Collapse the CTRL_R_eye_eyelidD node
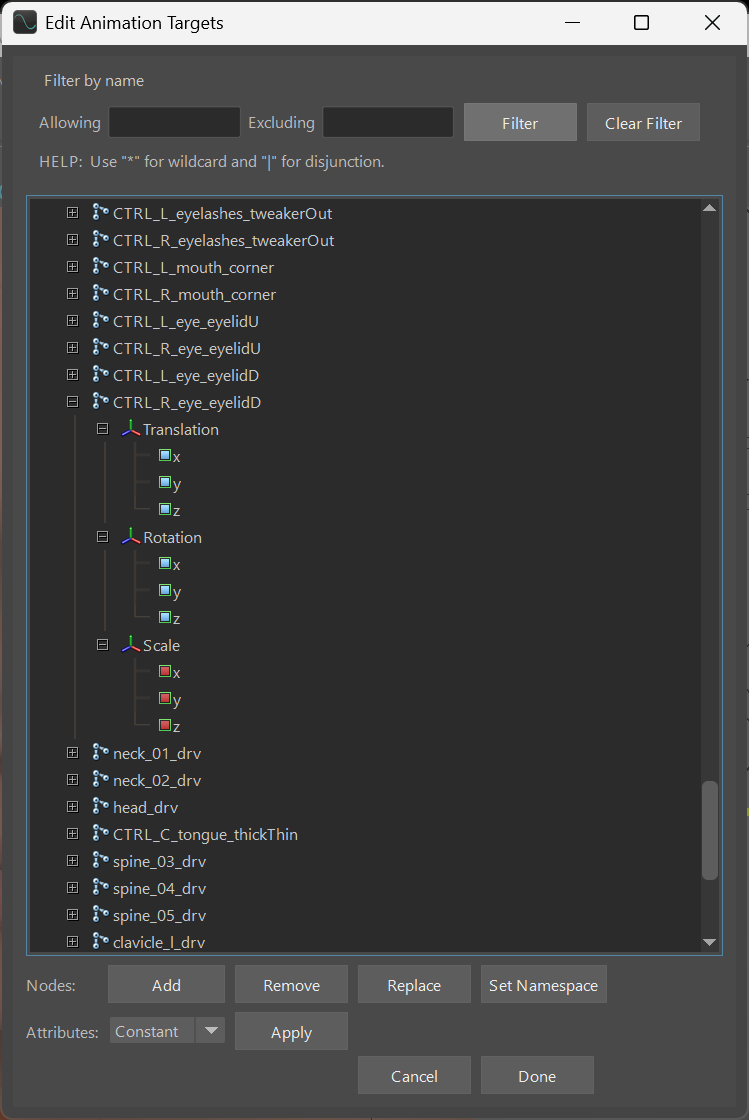The height and width of the screenshot is (1120, 749). click(72, 402)
